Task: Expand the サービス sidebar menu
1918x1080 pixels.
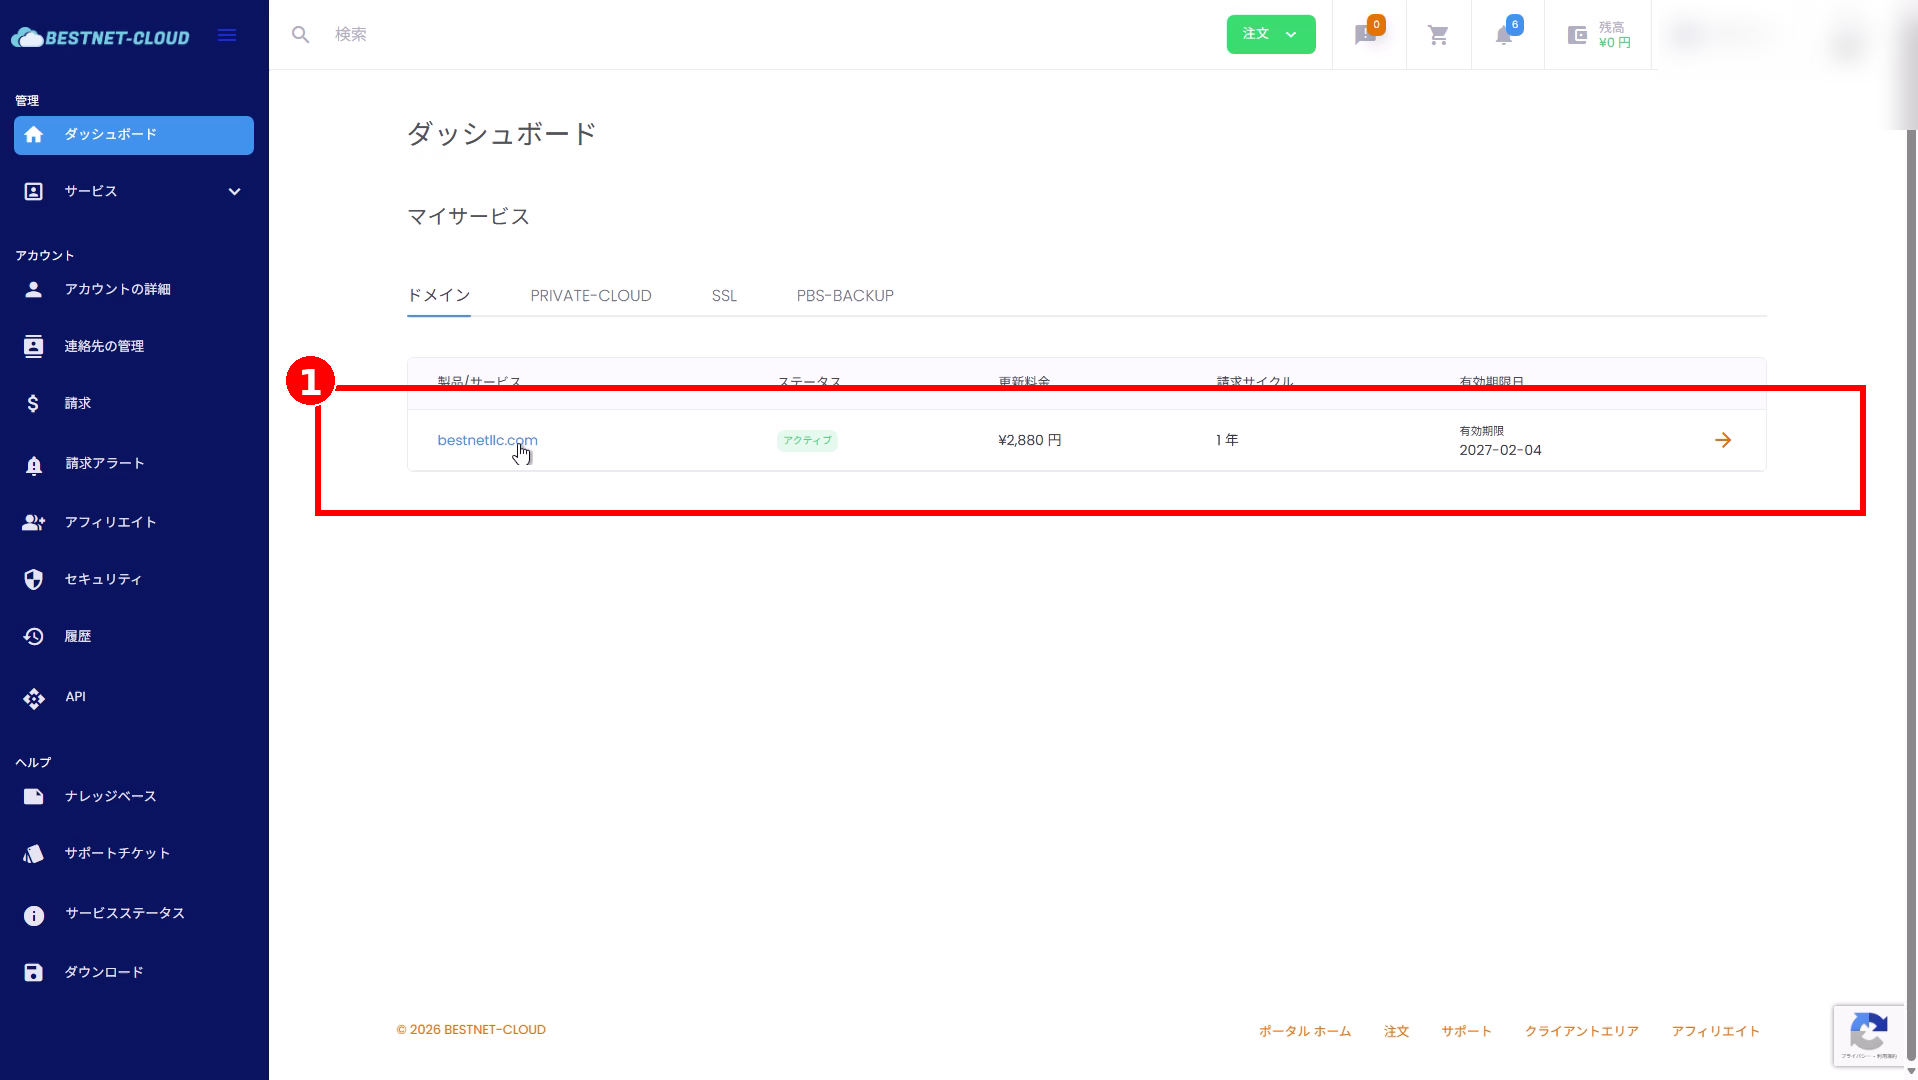Action: coord(133,192)
